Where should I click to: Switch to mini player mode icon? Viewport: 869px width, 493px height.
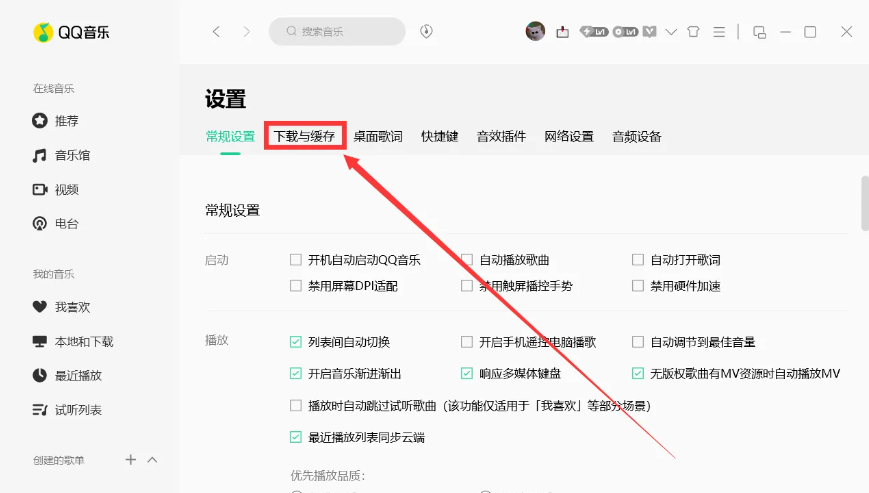pyautogui.click(x=759, y=31)
